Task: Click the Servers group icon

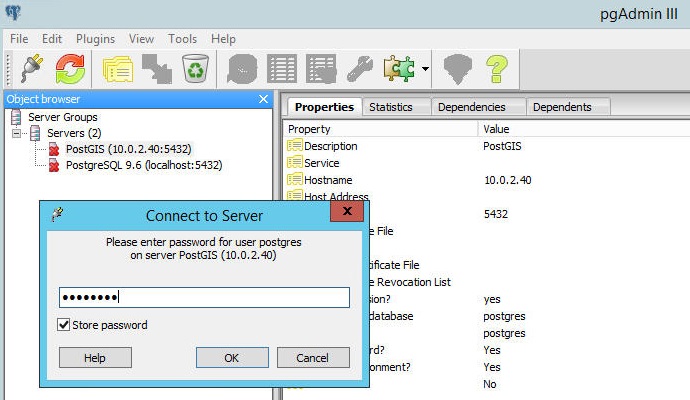Action: click(35, 133)
